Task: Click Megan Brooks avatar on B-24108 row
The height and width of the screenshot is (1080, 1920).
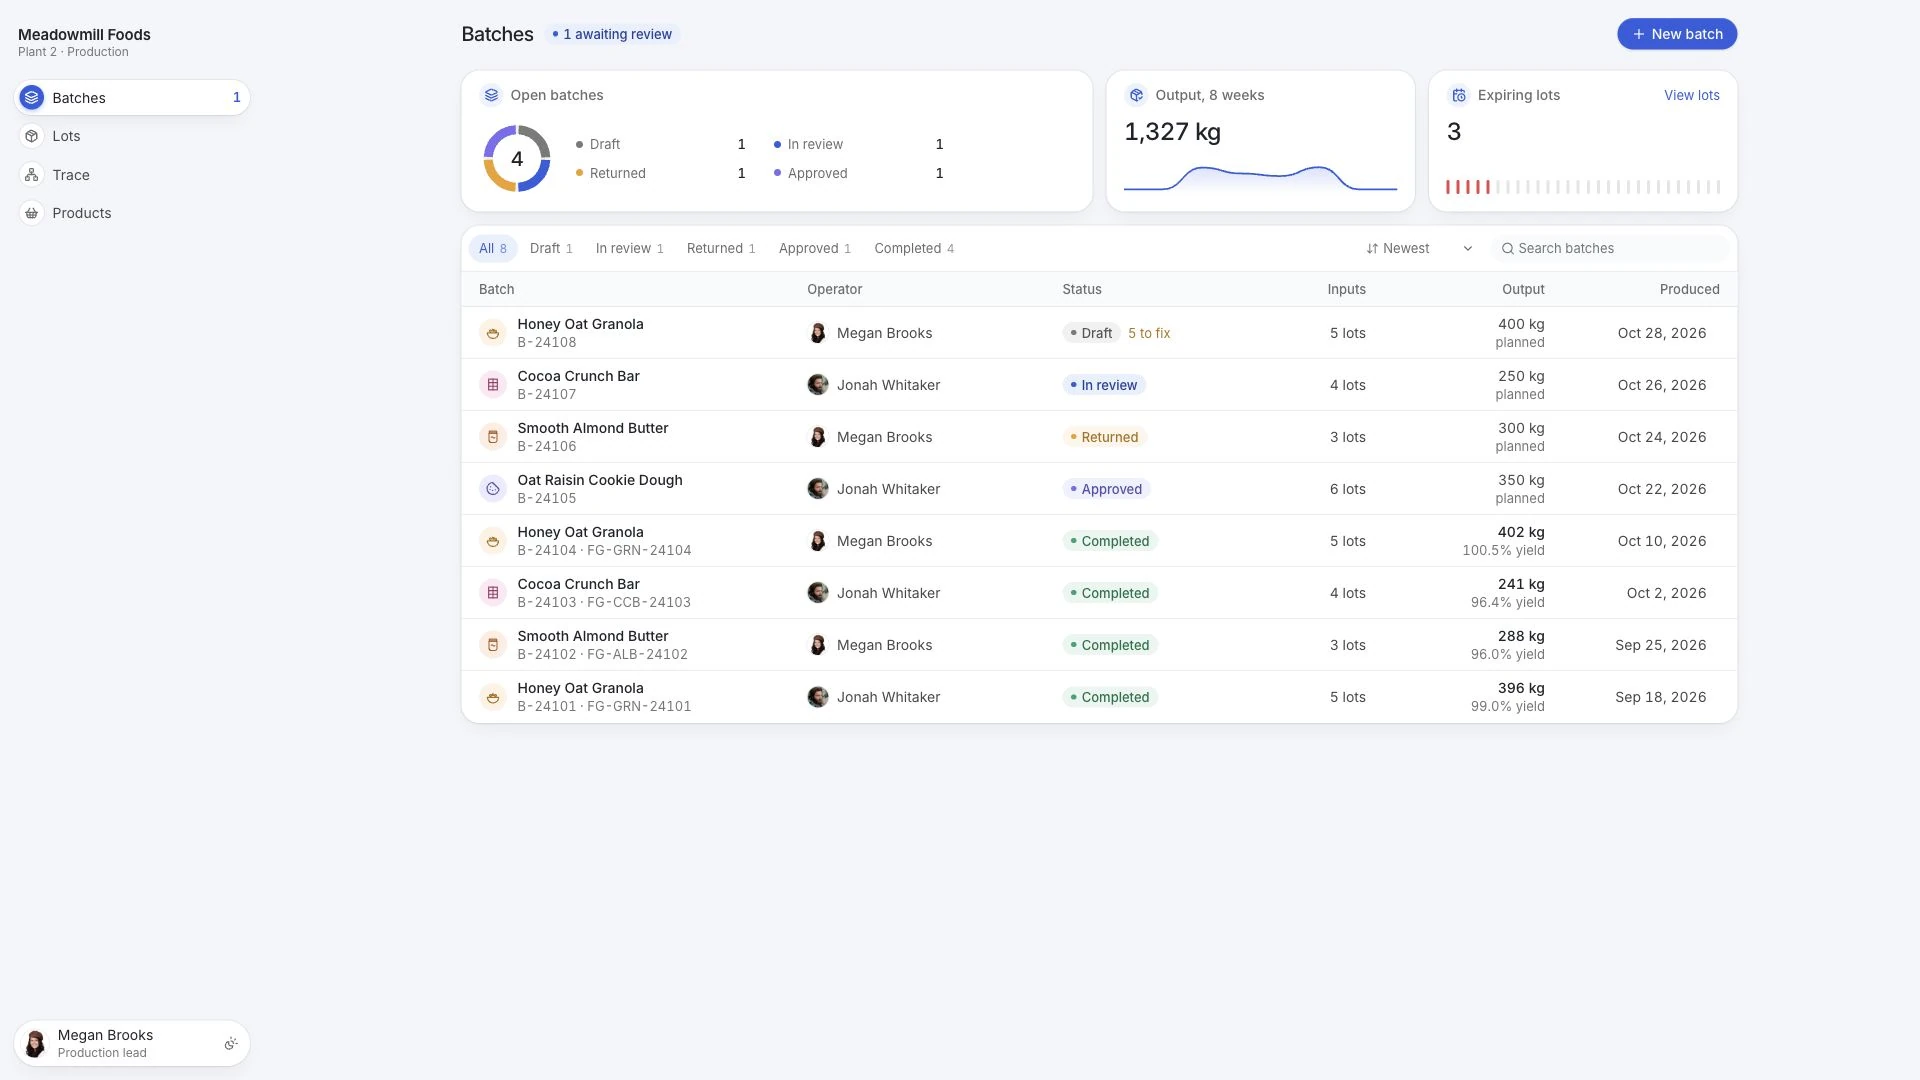Action: coord(818,333)
